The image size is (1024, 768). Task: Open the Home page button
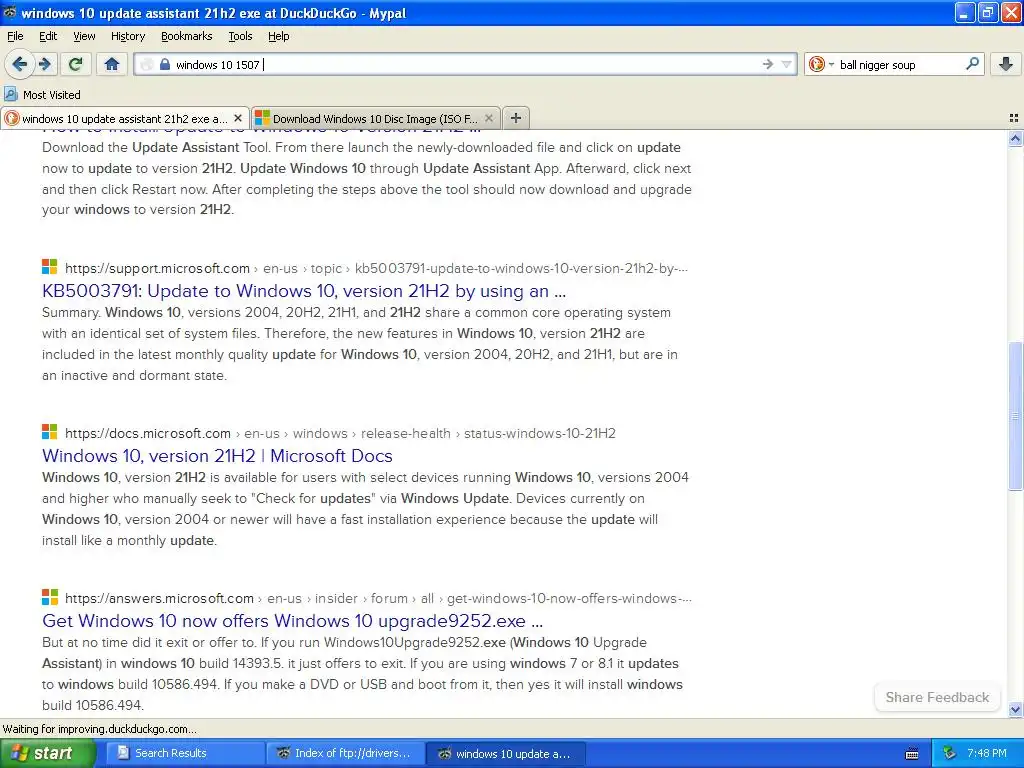(x=112, y=64)
